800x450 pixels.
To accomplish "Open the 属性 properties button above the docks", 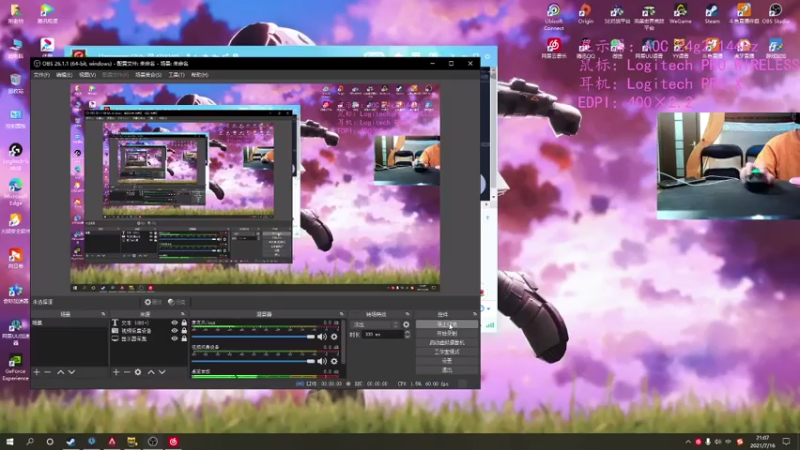I will click(153, 302).
